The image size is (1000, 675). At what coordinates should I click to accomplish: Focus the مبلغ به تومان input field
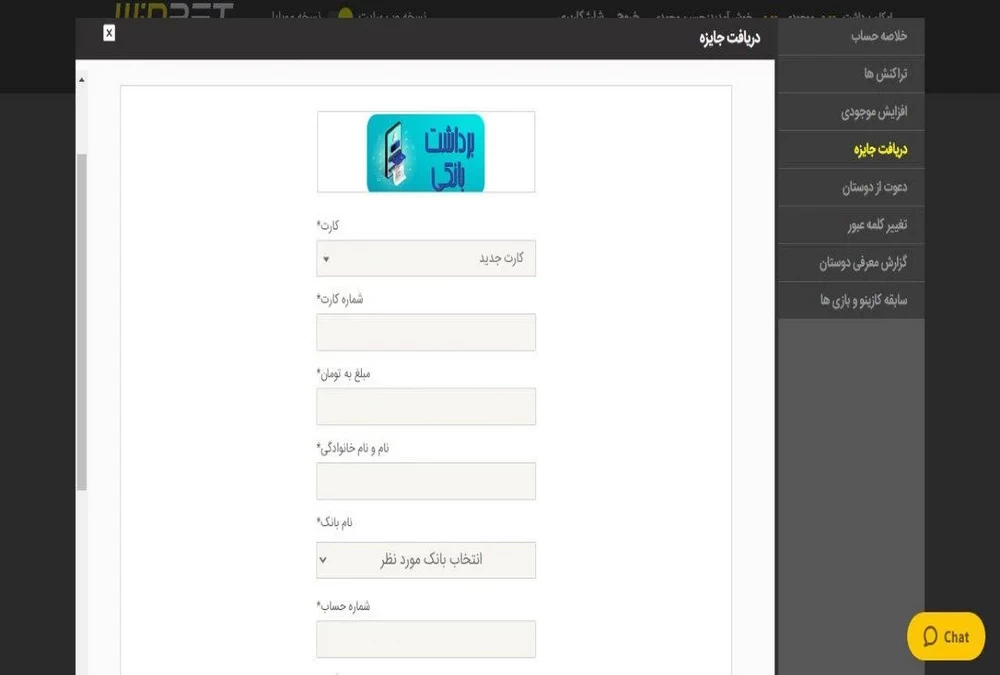coord(426,406)
